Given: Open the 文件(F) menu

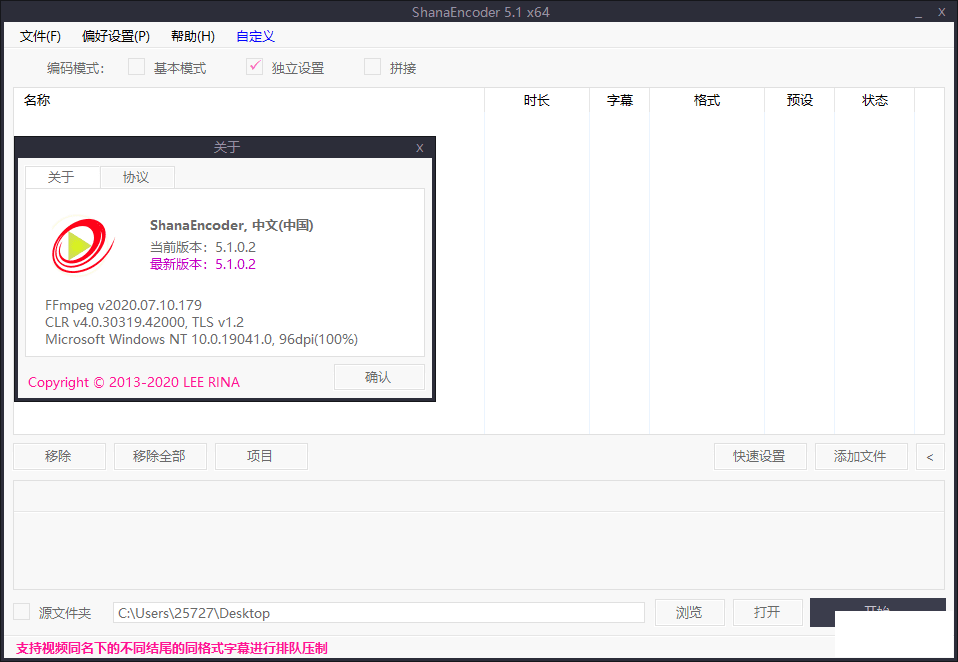Looking at the screenshot, I should click(x=40, y=36).
